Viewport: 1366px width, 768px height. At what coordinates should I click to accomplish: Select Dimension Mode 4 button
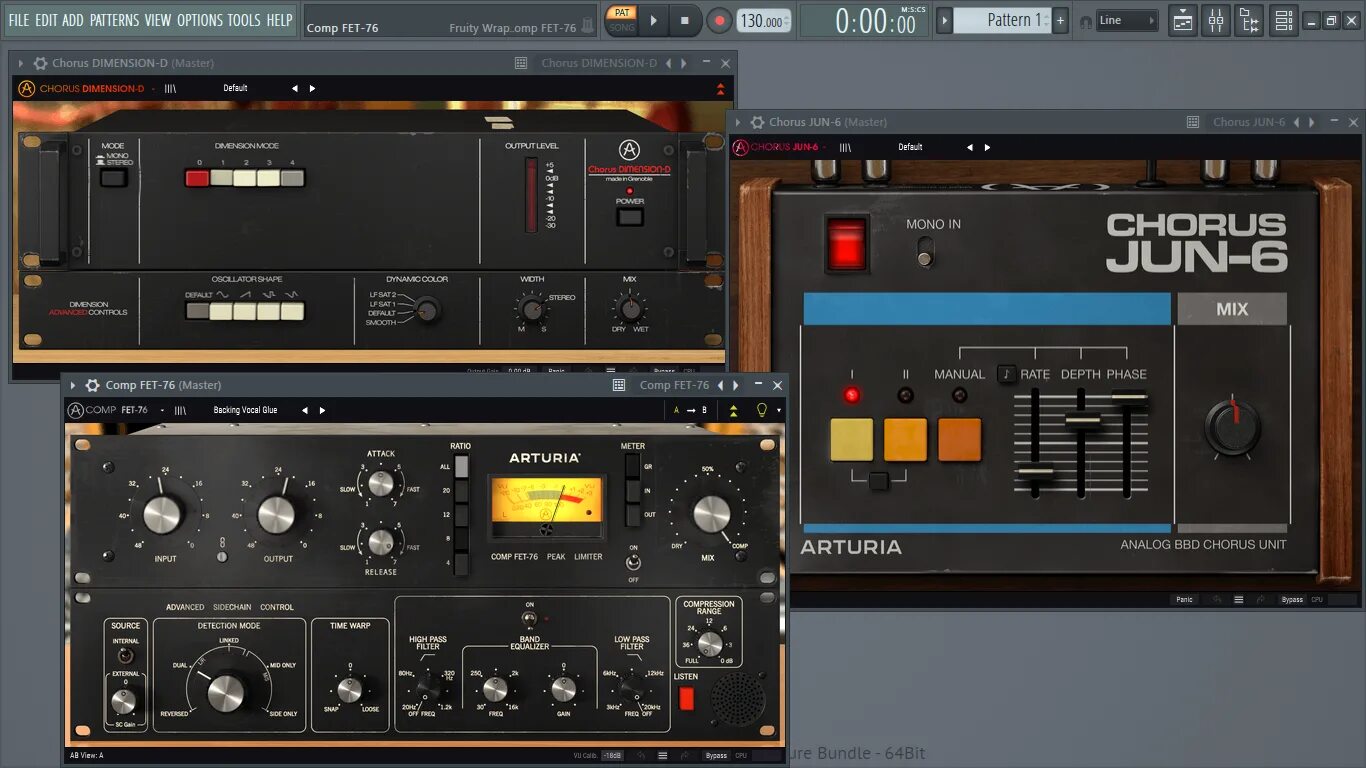point(292,178)
